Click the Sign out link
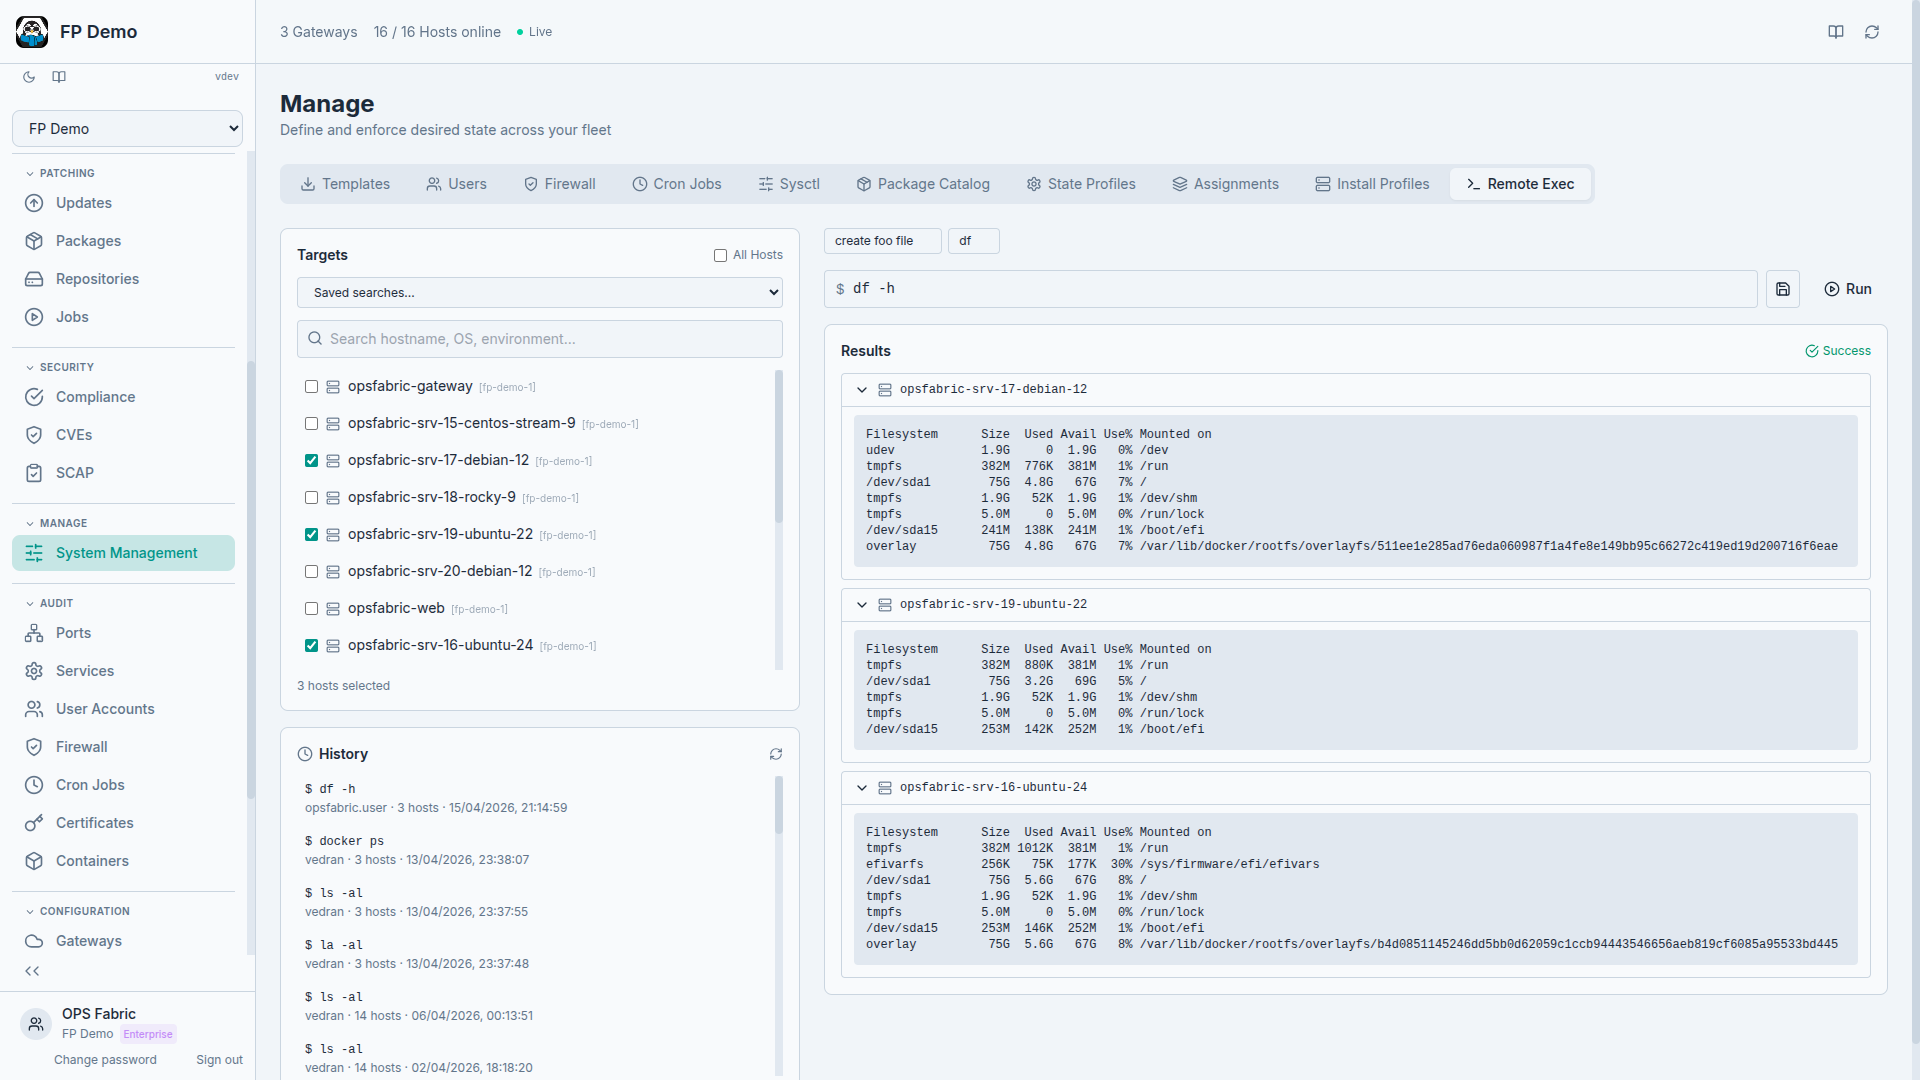This screenshot has width=1920, height=1080. tap(219, 1059)
